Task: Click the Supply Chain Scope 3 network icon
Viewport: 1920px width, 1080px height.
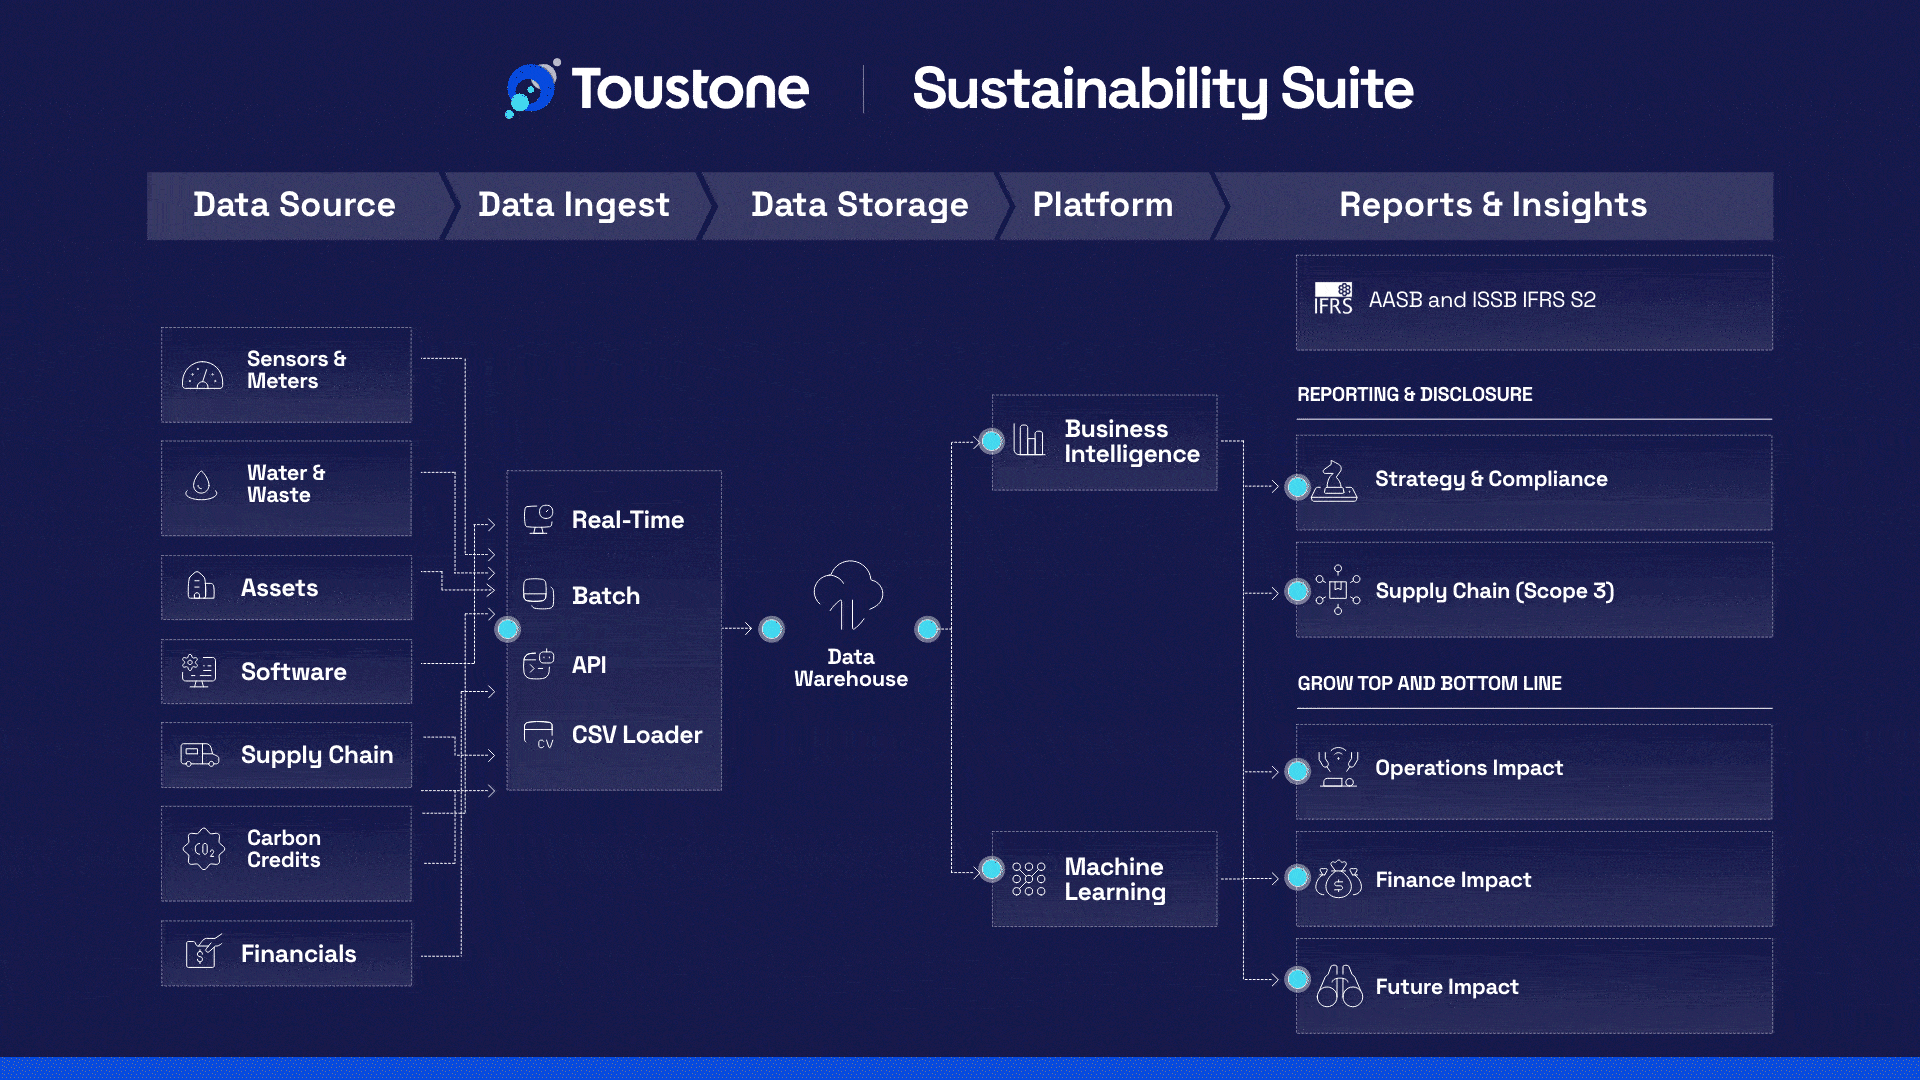Action: [1337, 589]
